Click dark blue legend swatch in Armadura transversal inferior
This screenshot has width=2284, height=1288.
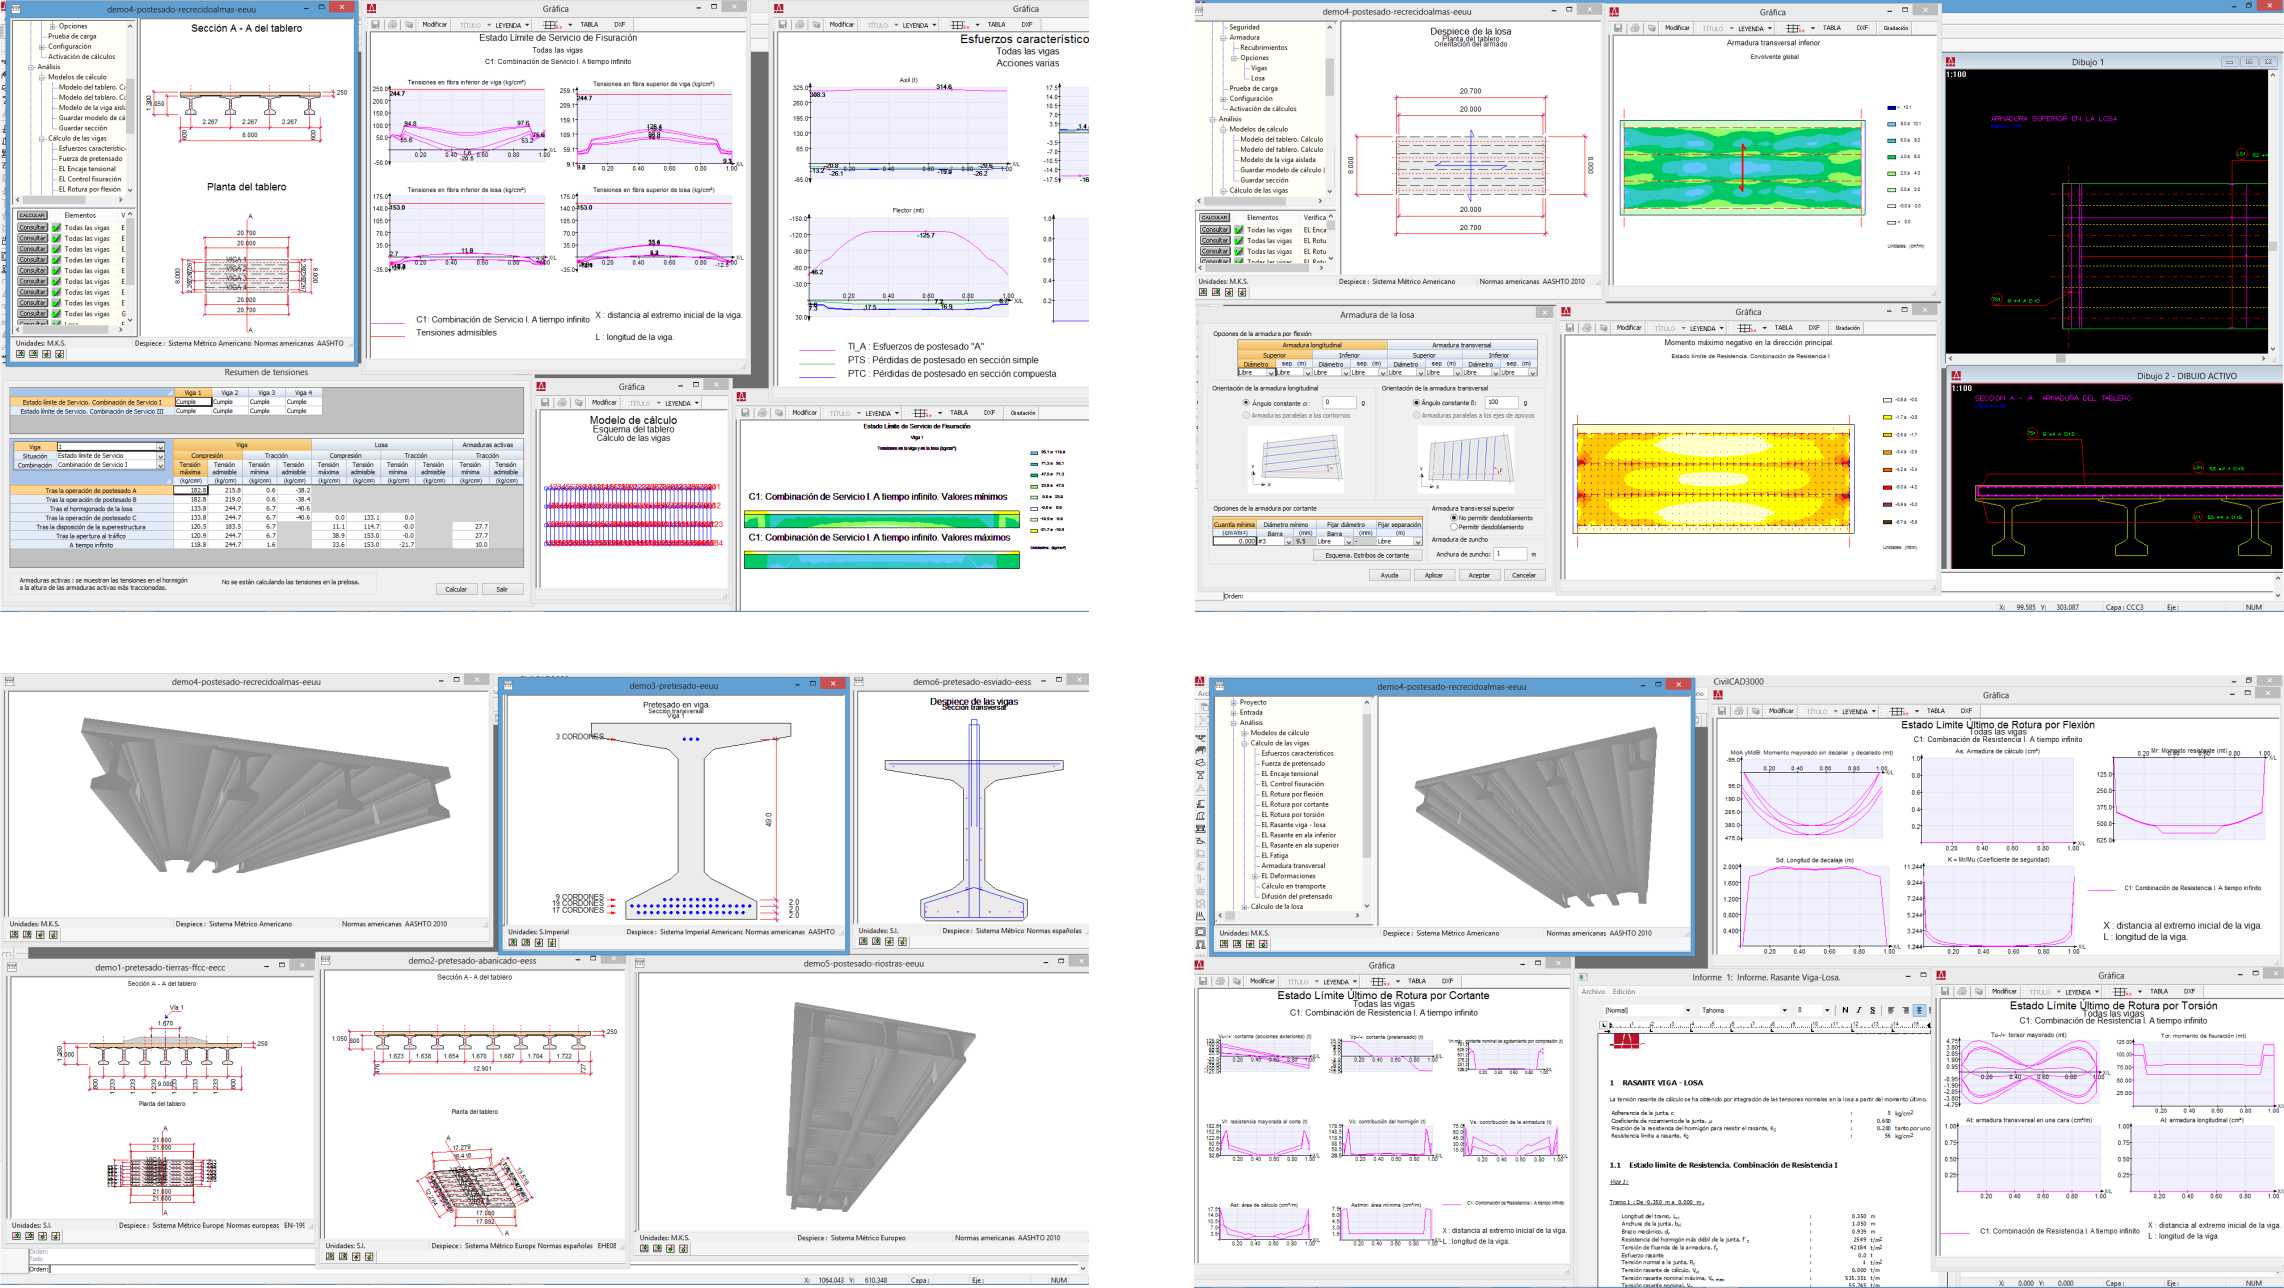tap(1892, 108)
